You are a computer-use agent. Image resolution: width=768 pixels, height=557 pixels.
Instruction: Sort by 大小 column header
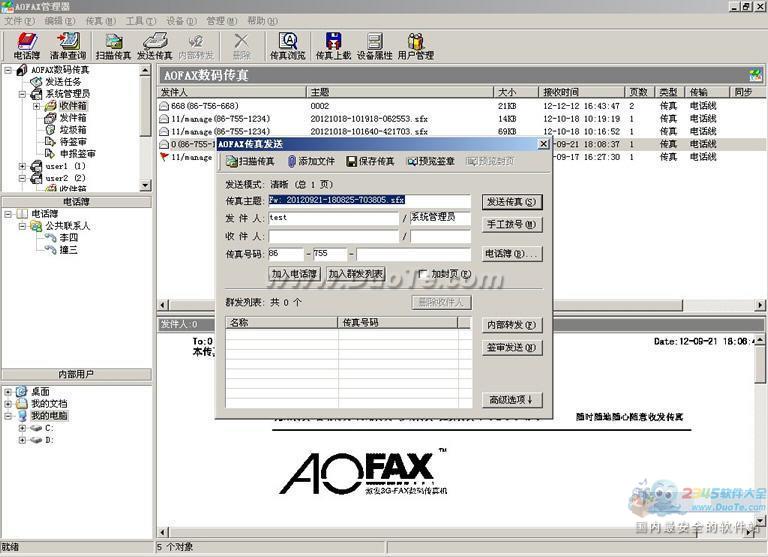coord(515,92)
